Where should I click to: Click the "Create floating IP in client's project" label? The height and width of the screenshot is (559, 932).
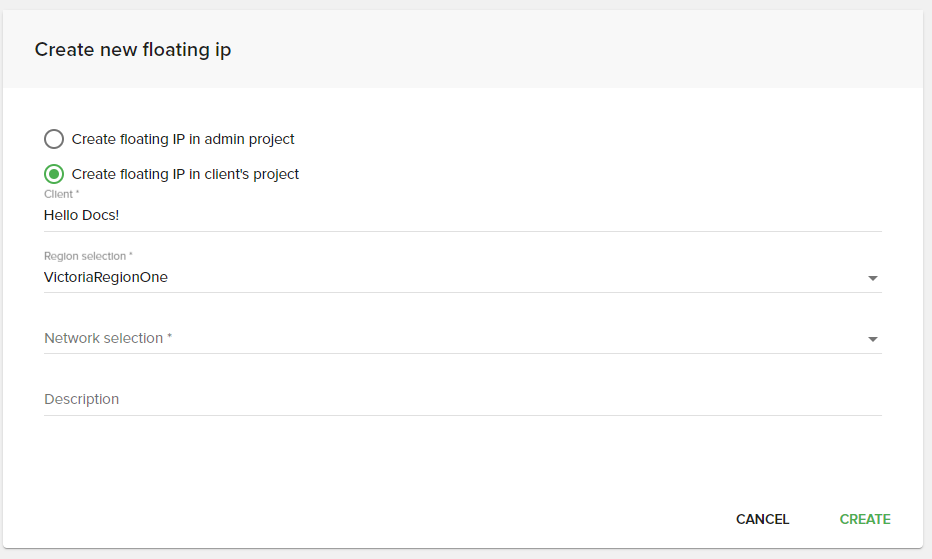point(185,174)
